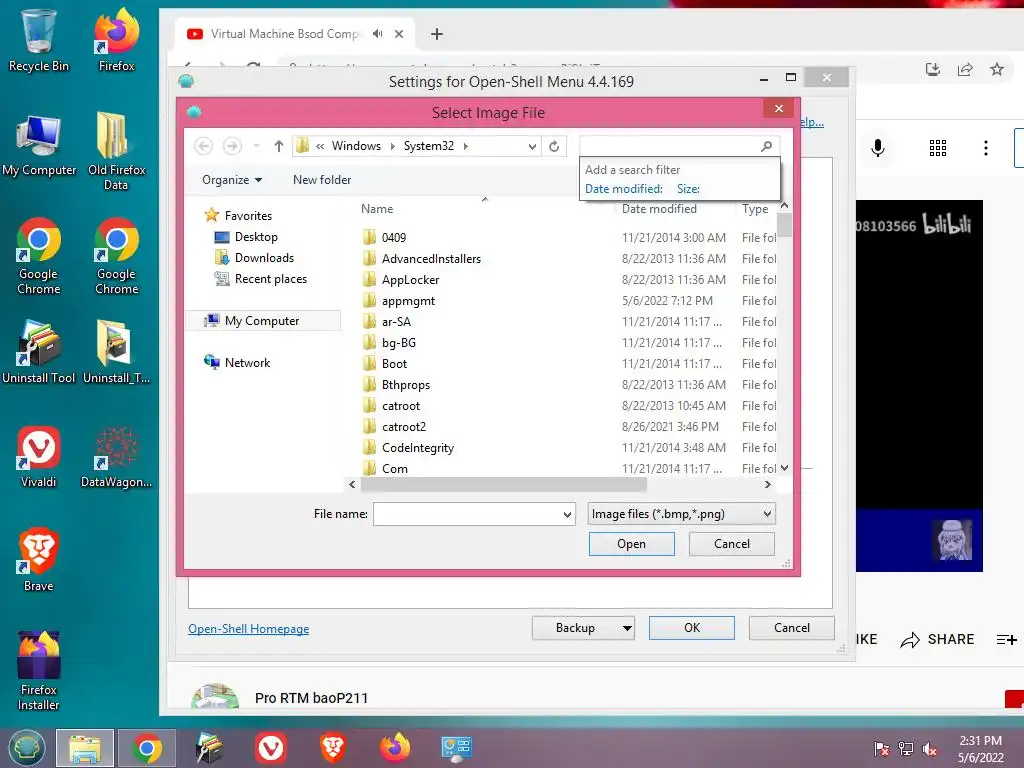
Task: Open YouTube settings three-dots menu
Action: click(x=985, y=148)
